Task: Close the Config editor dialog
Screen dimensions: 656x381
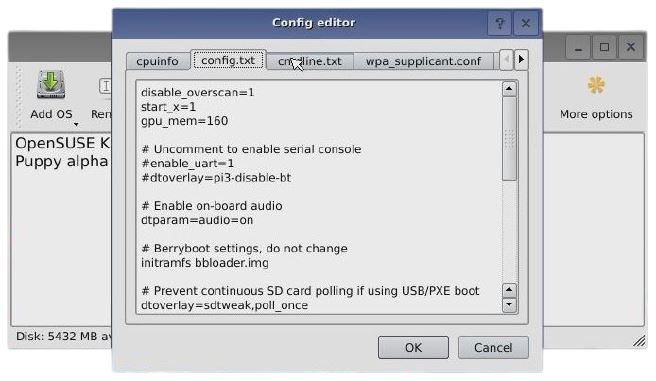Action: coord(526,23)
